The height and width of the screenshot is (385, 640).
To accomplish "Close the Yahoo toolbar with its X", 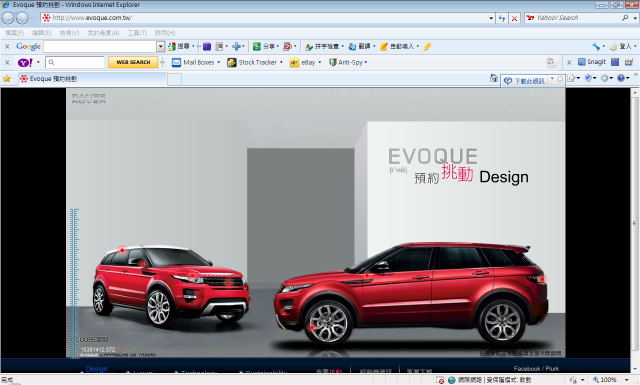I will (x=7, y=62).
